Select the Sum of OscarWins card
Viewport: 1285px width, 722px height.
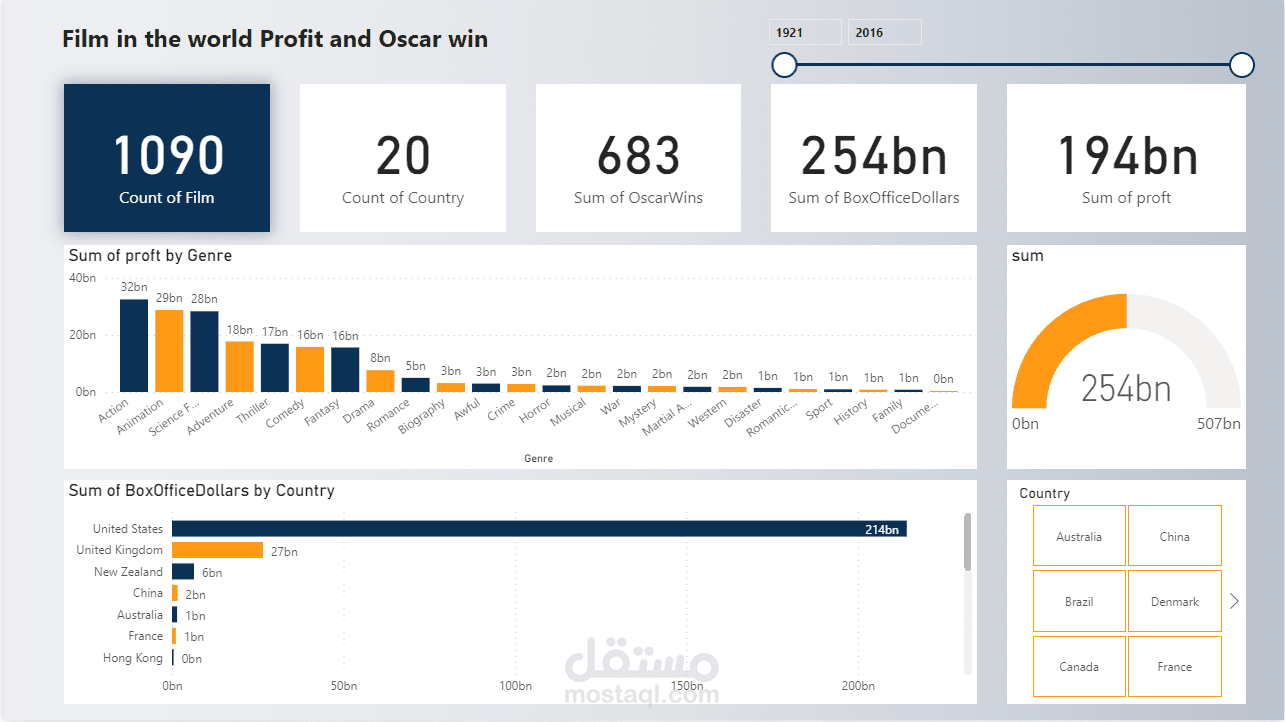point(638,158)
